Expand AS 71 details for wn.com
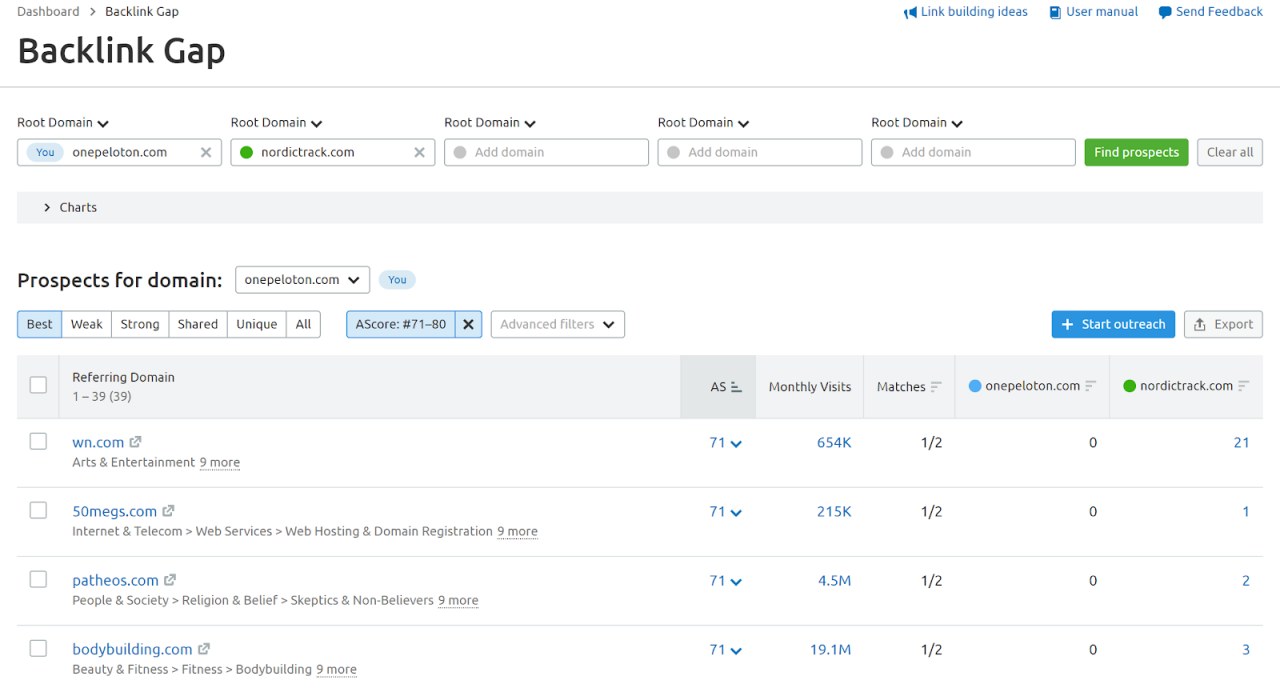Image resolution: width=1280 pixels, height=688 pixels. [x=726, y=442]
